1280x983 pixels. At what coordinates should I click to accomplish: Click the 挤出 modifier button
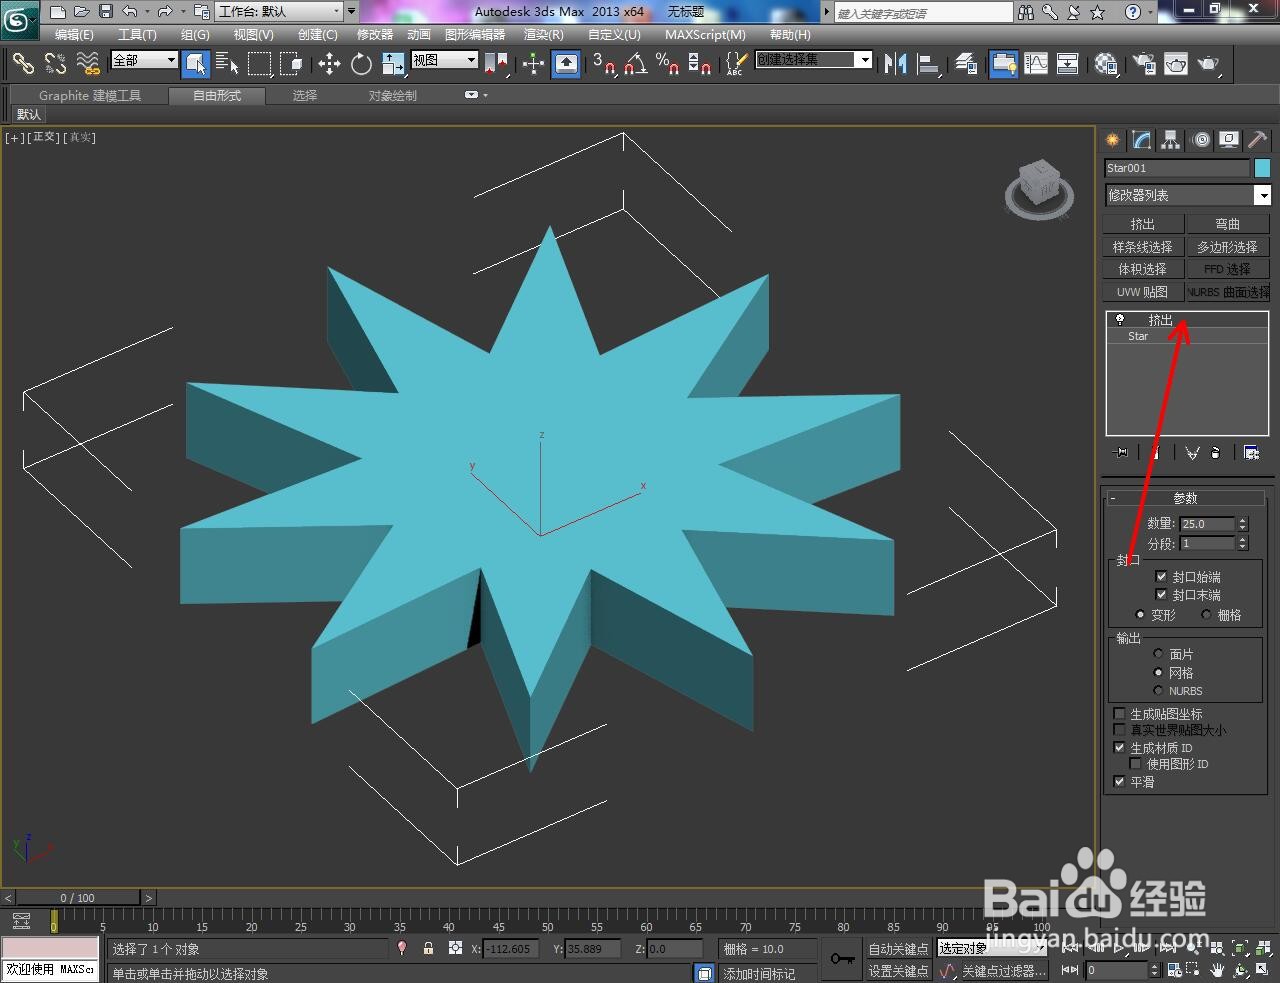pos(1143,224)
